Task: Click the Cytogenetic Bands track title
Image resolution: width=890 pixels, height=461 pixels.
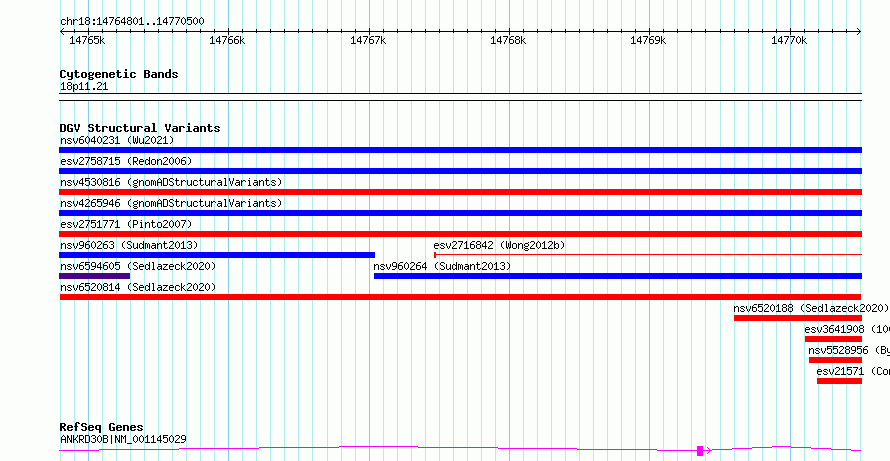Action: [x=119, y=74]
